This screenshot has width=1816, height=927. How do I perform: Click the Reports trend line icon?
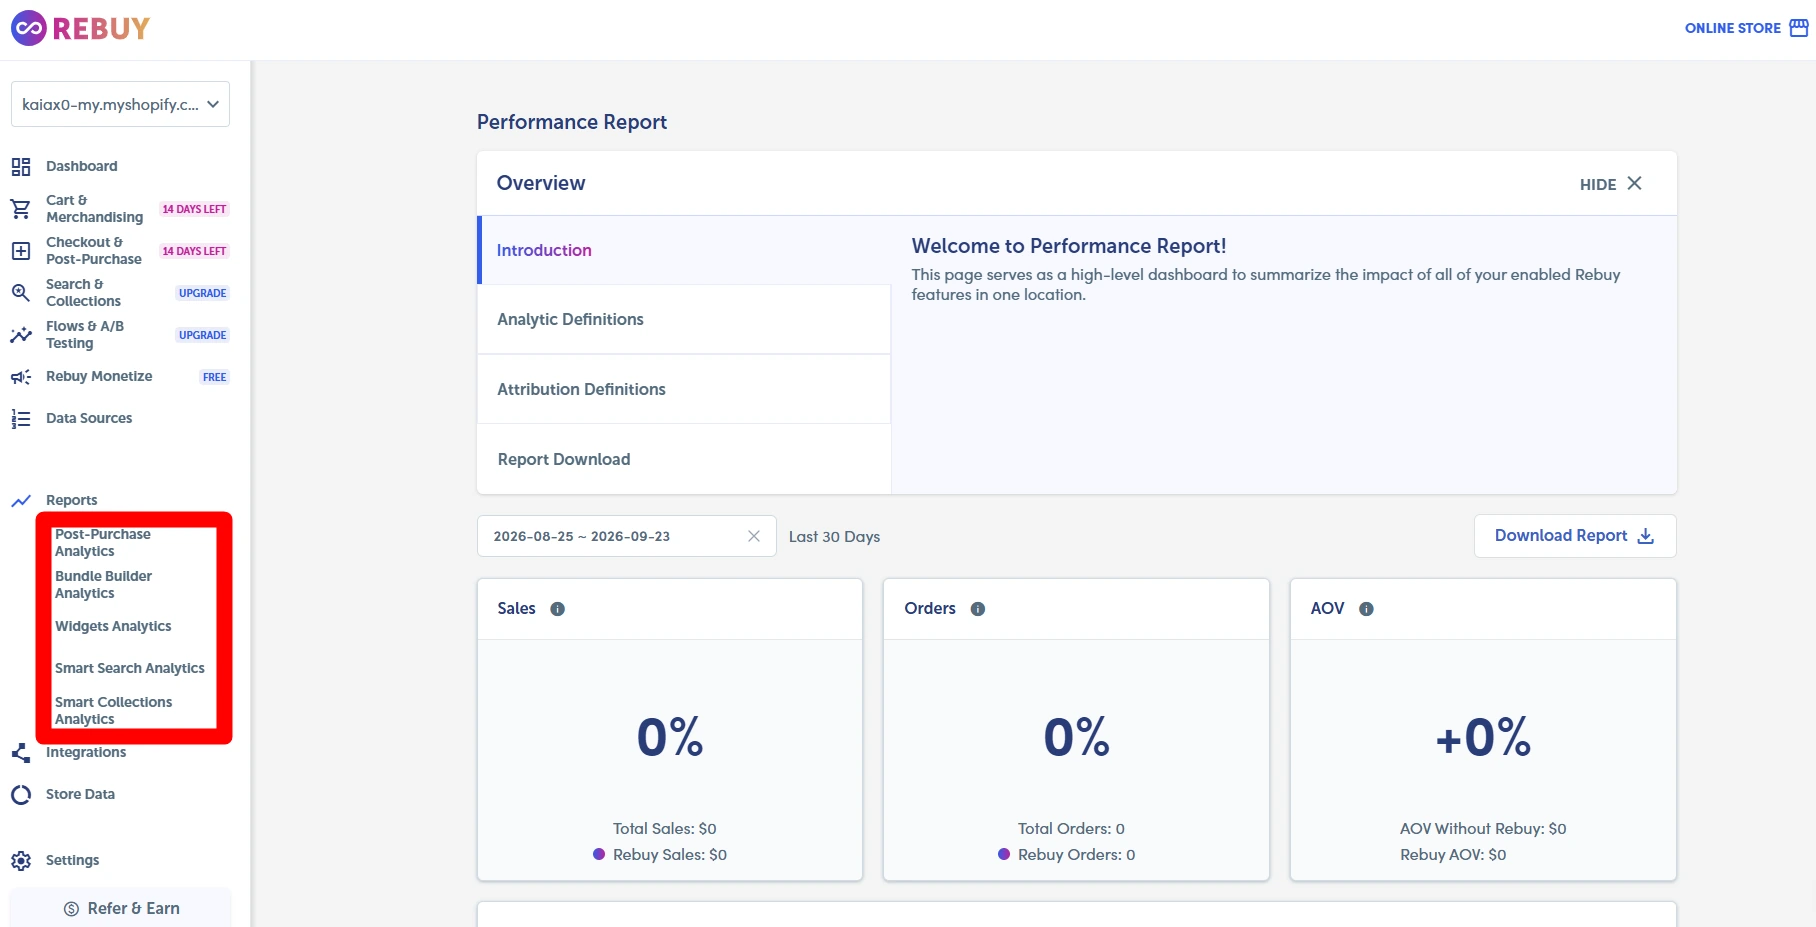click(x=21, y=501)
